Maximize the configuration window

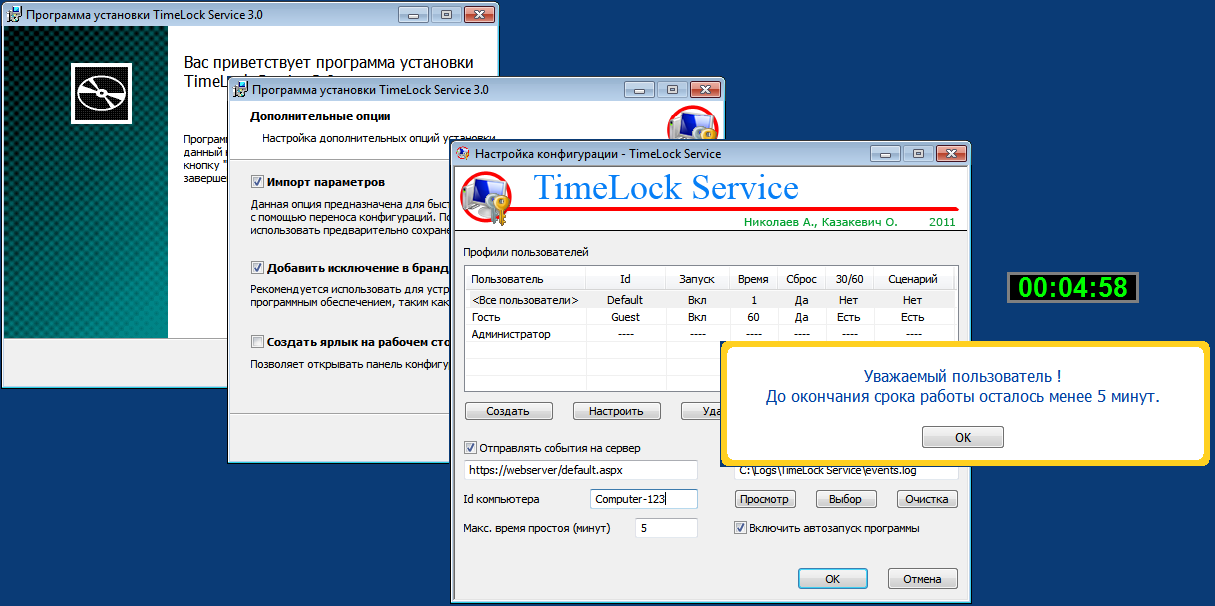[916, 154]
